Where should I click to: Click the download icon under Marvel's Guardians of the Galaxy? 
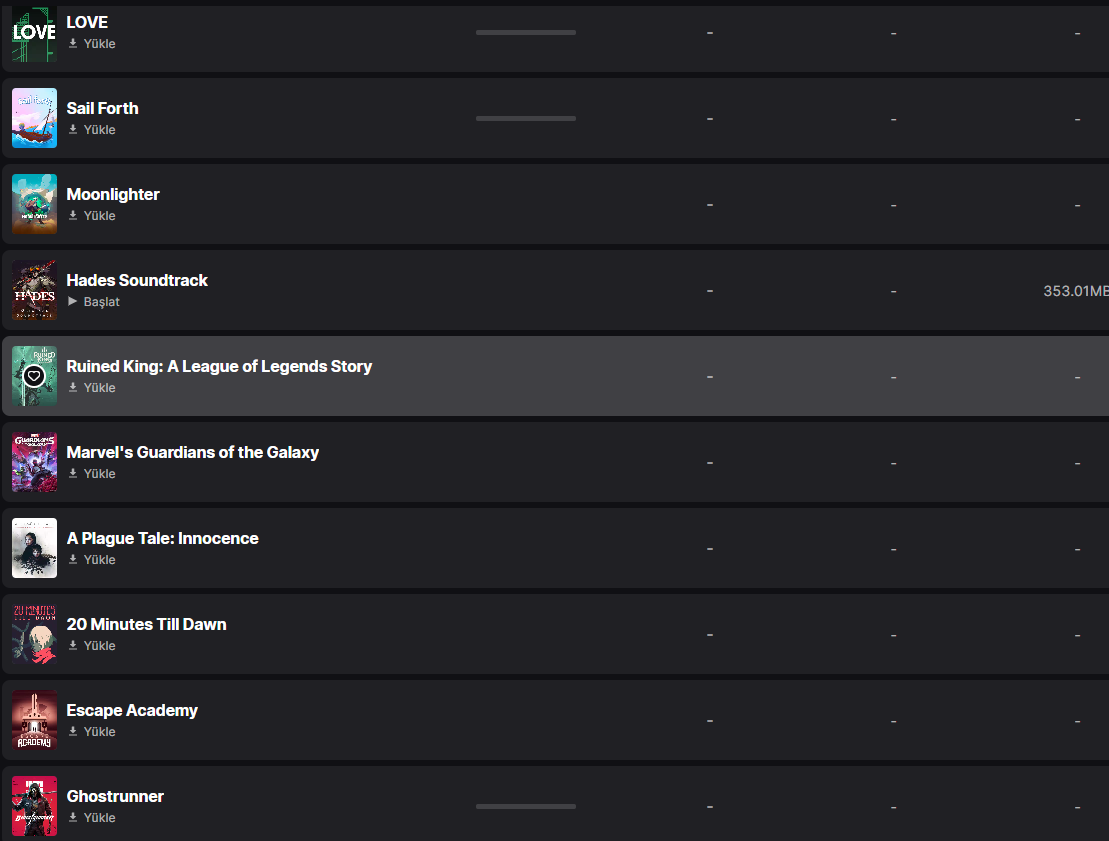coord(73,474)
